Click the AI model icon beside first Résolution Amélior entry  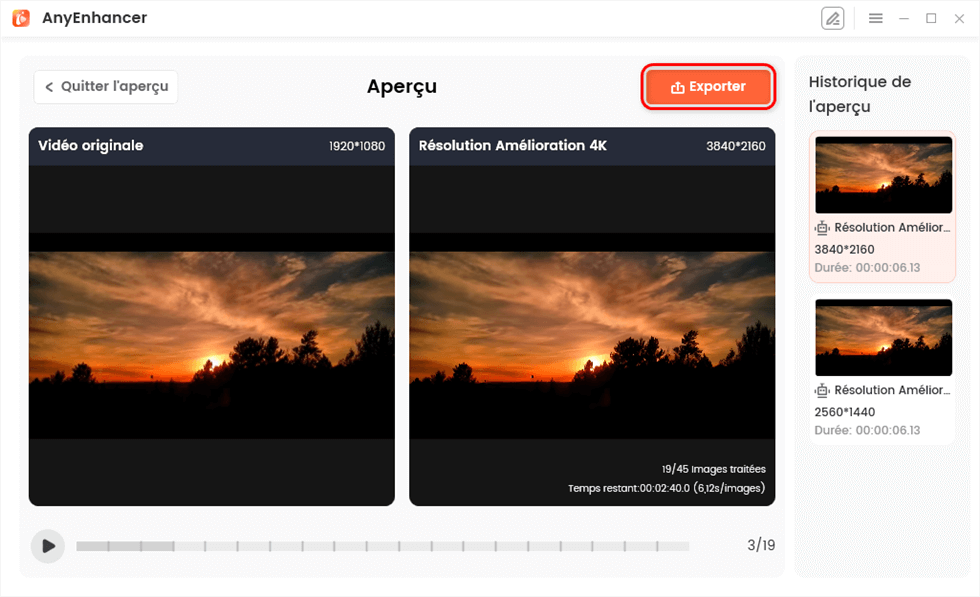click(822, 228)
